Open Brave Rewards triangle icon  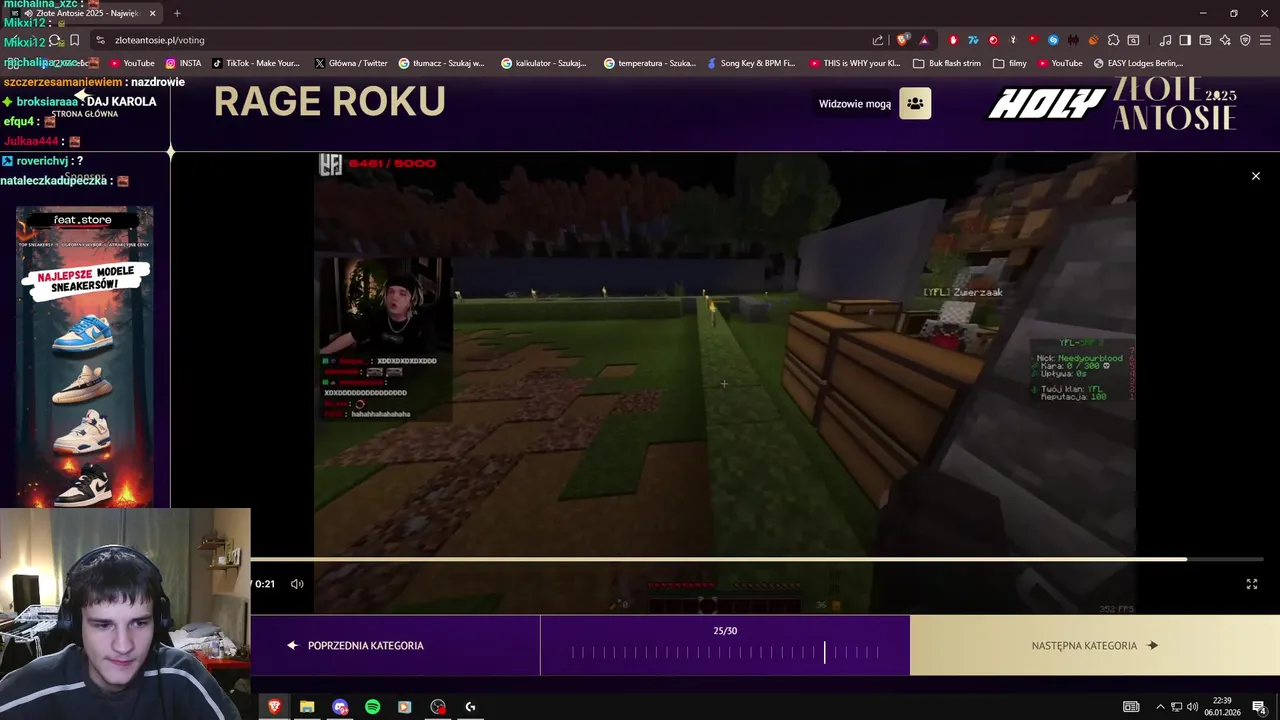click(924, 40)
